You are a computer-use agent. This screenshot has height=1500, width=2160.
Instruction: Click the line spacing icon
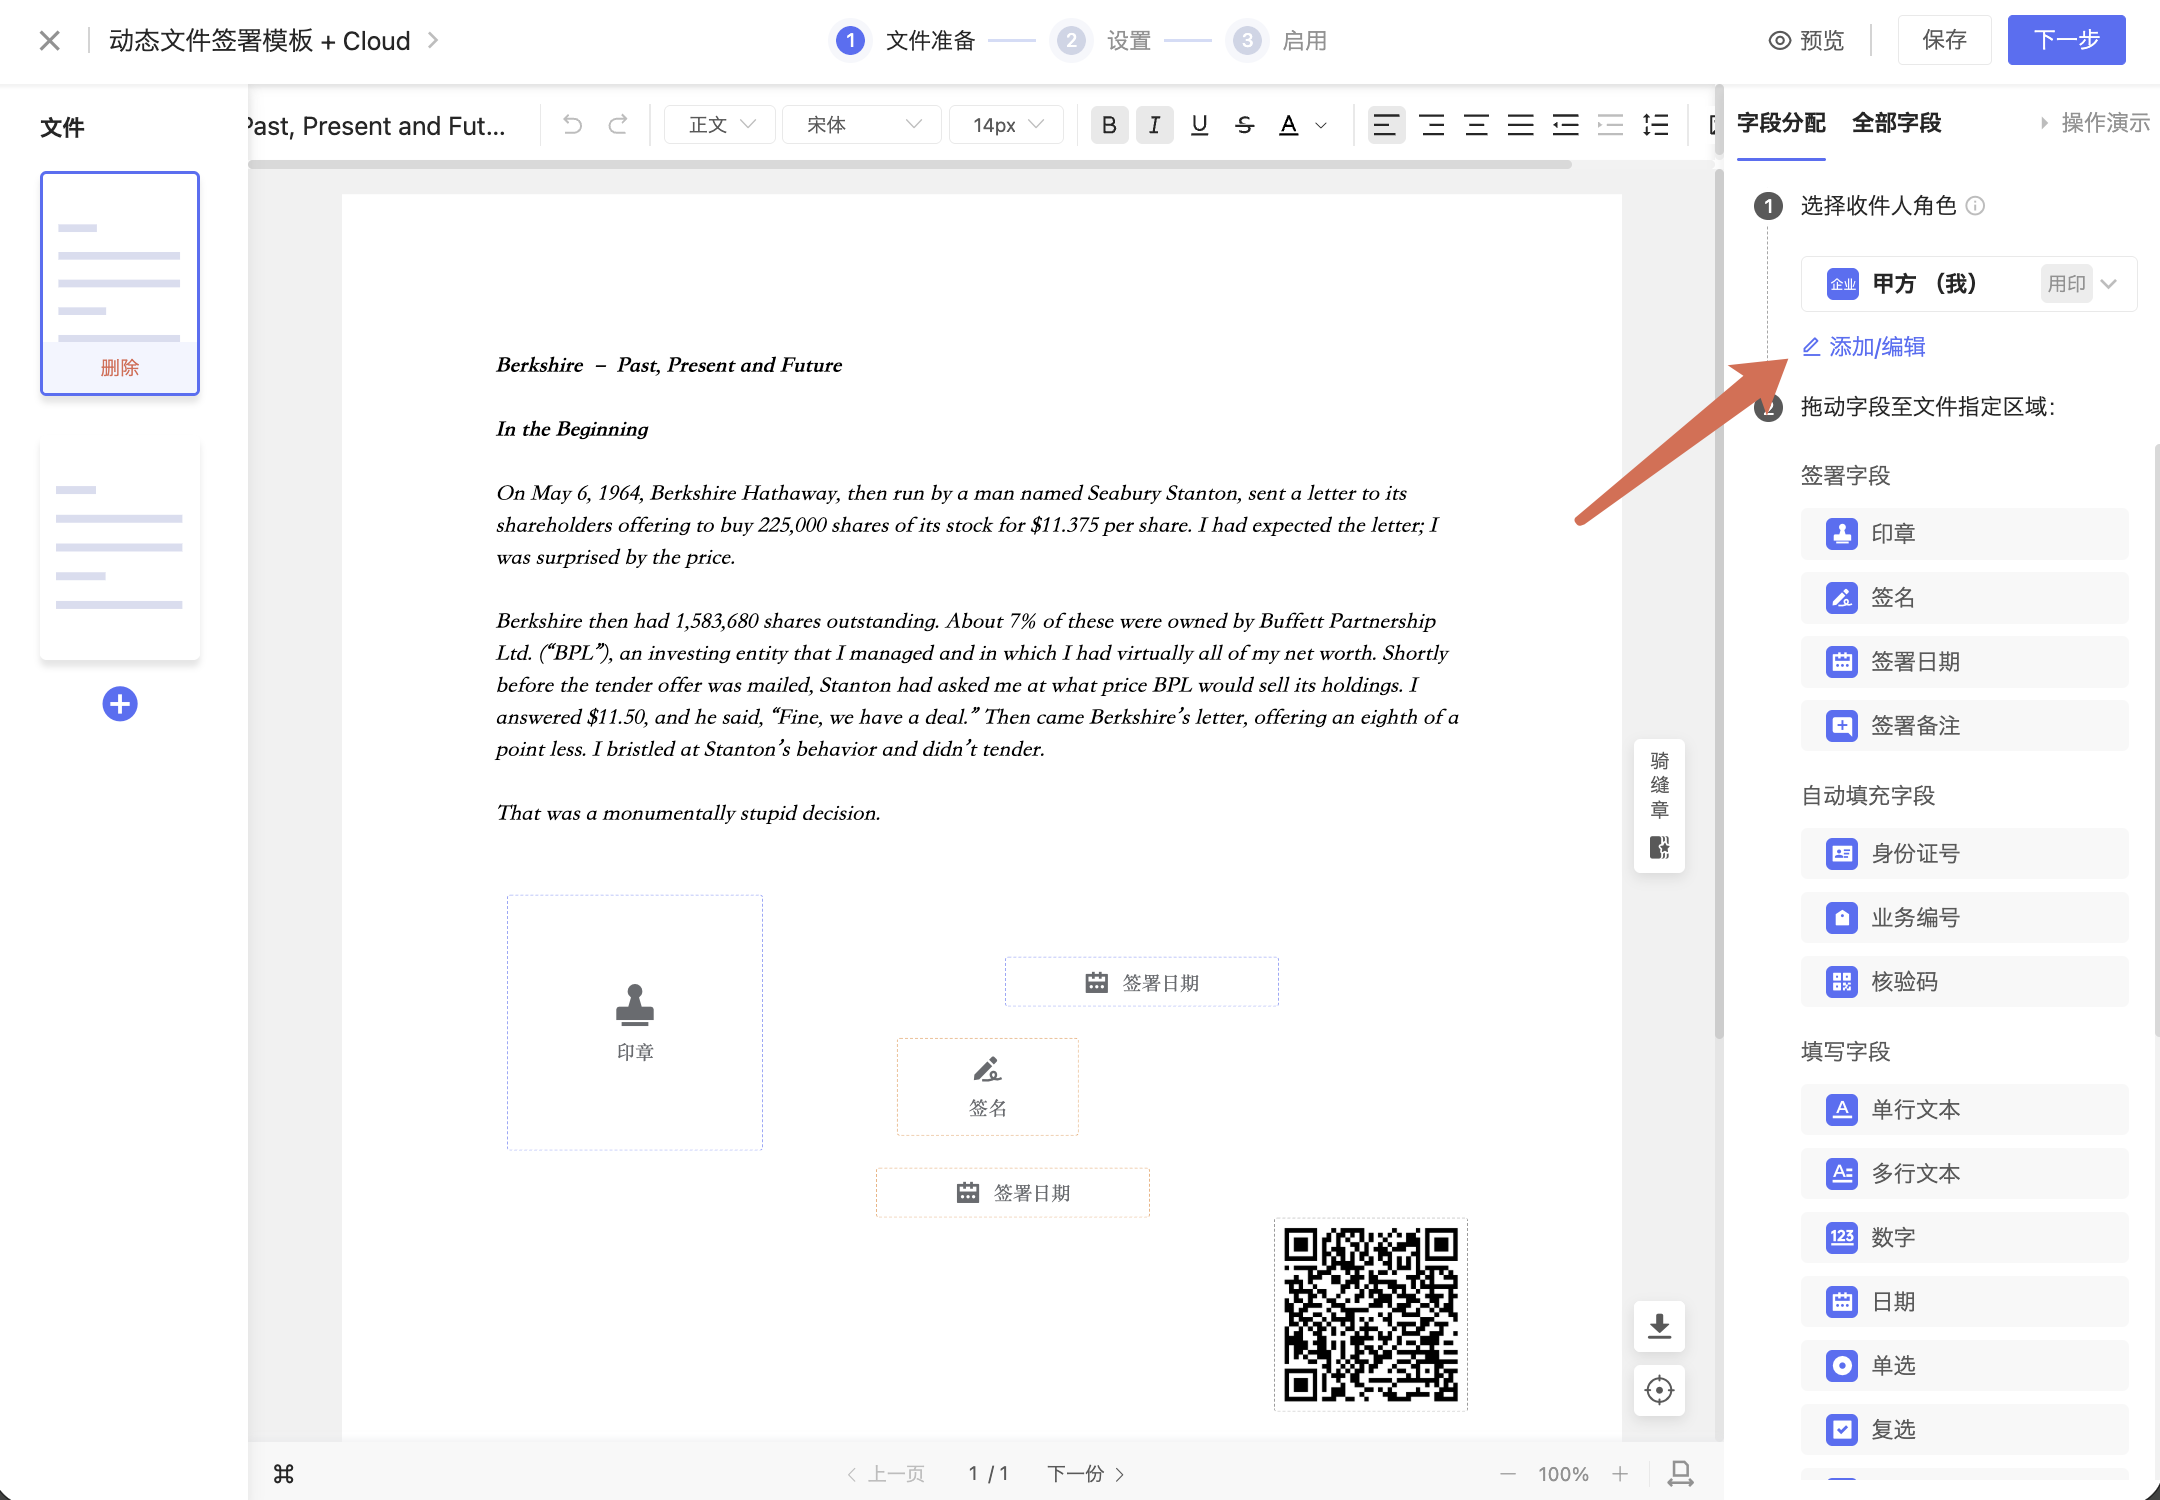click(x=1655, y=125)
